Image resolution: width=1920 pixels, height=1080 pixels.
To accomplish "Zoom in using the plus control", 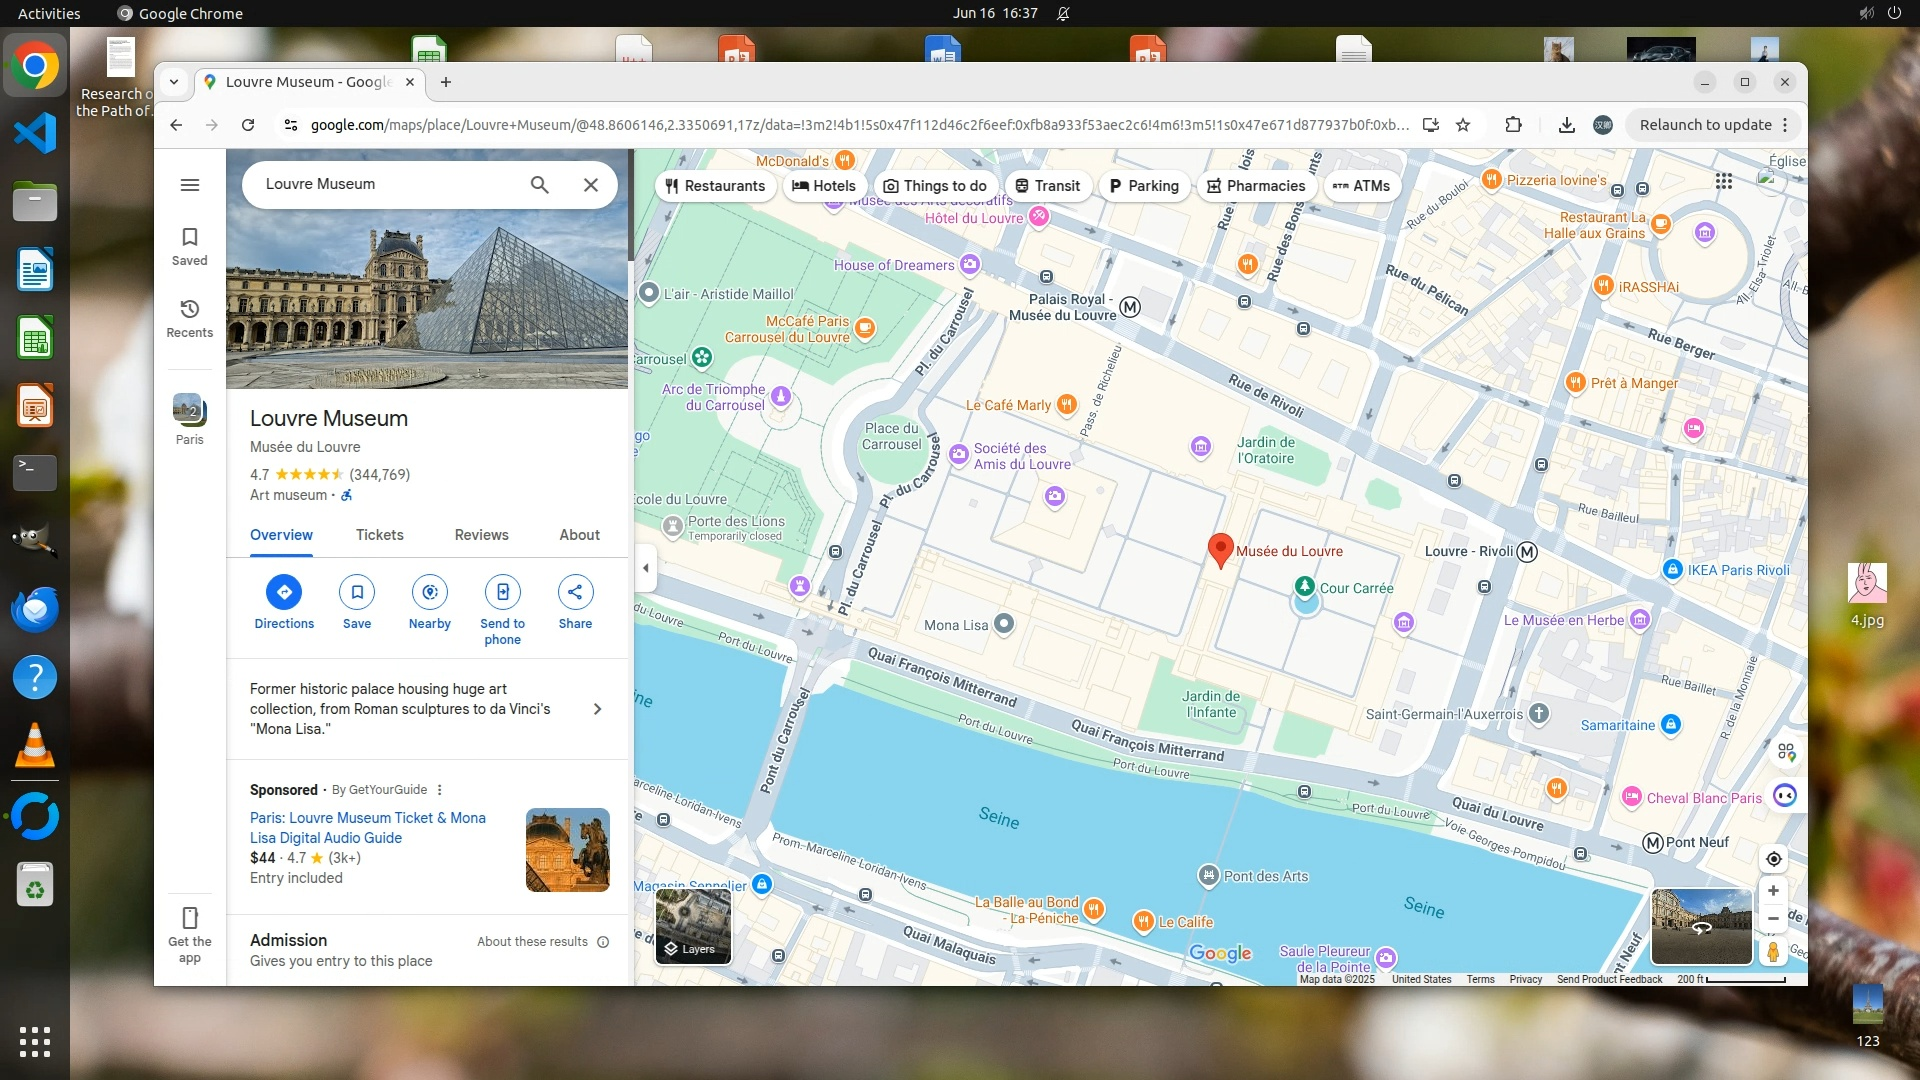I will click(x=1773, y=891).
